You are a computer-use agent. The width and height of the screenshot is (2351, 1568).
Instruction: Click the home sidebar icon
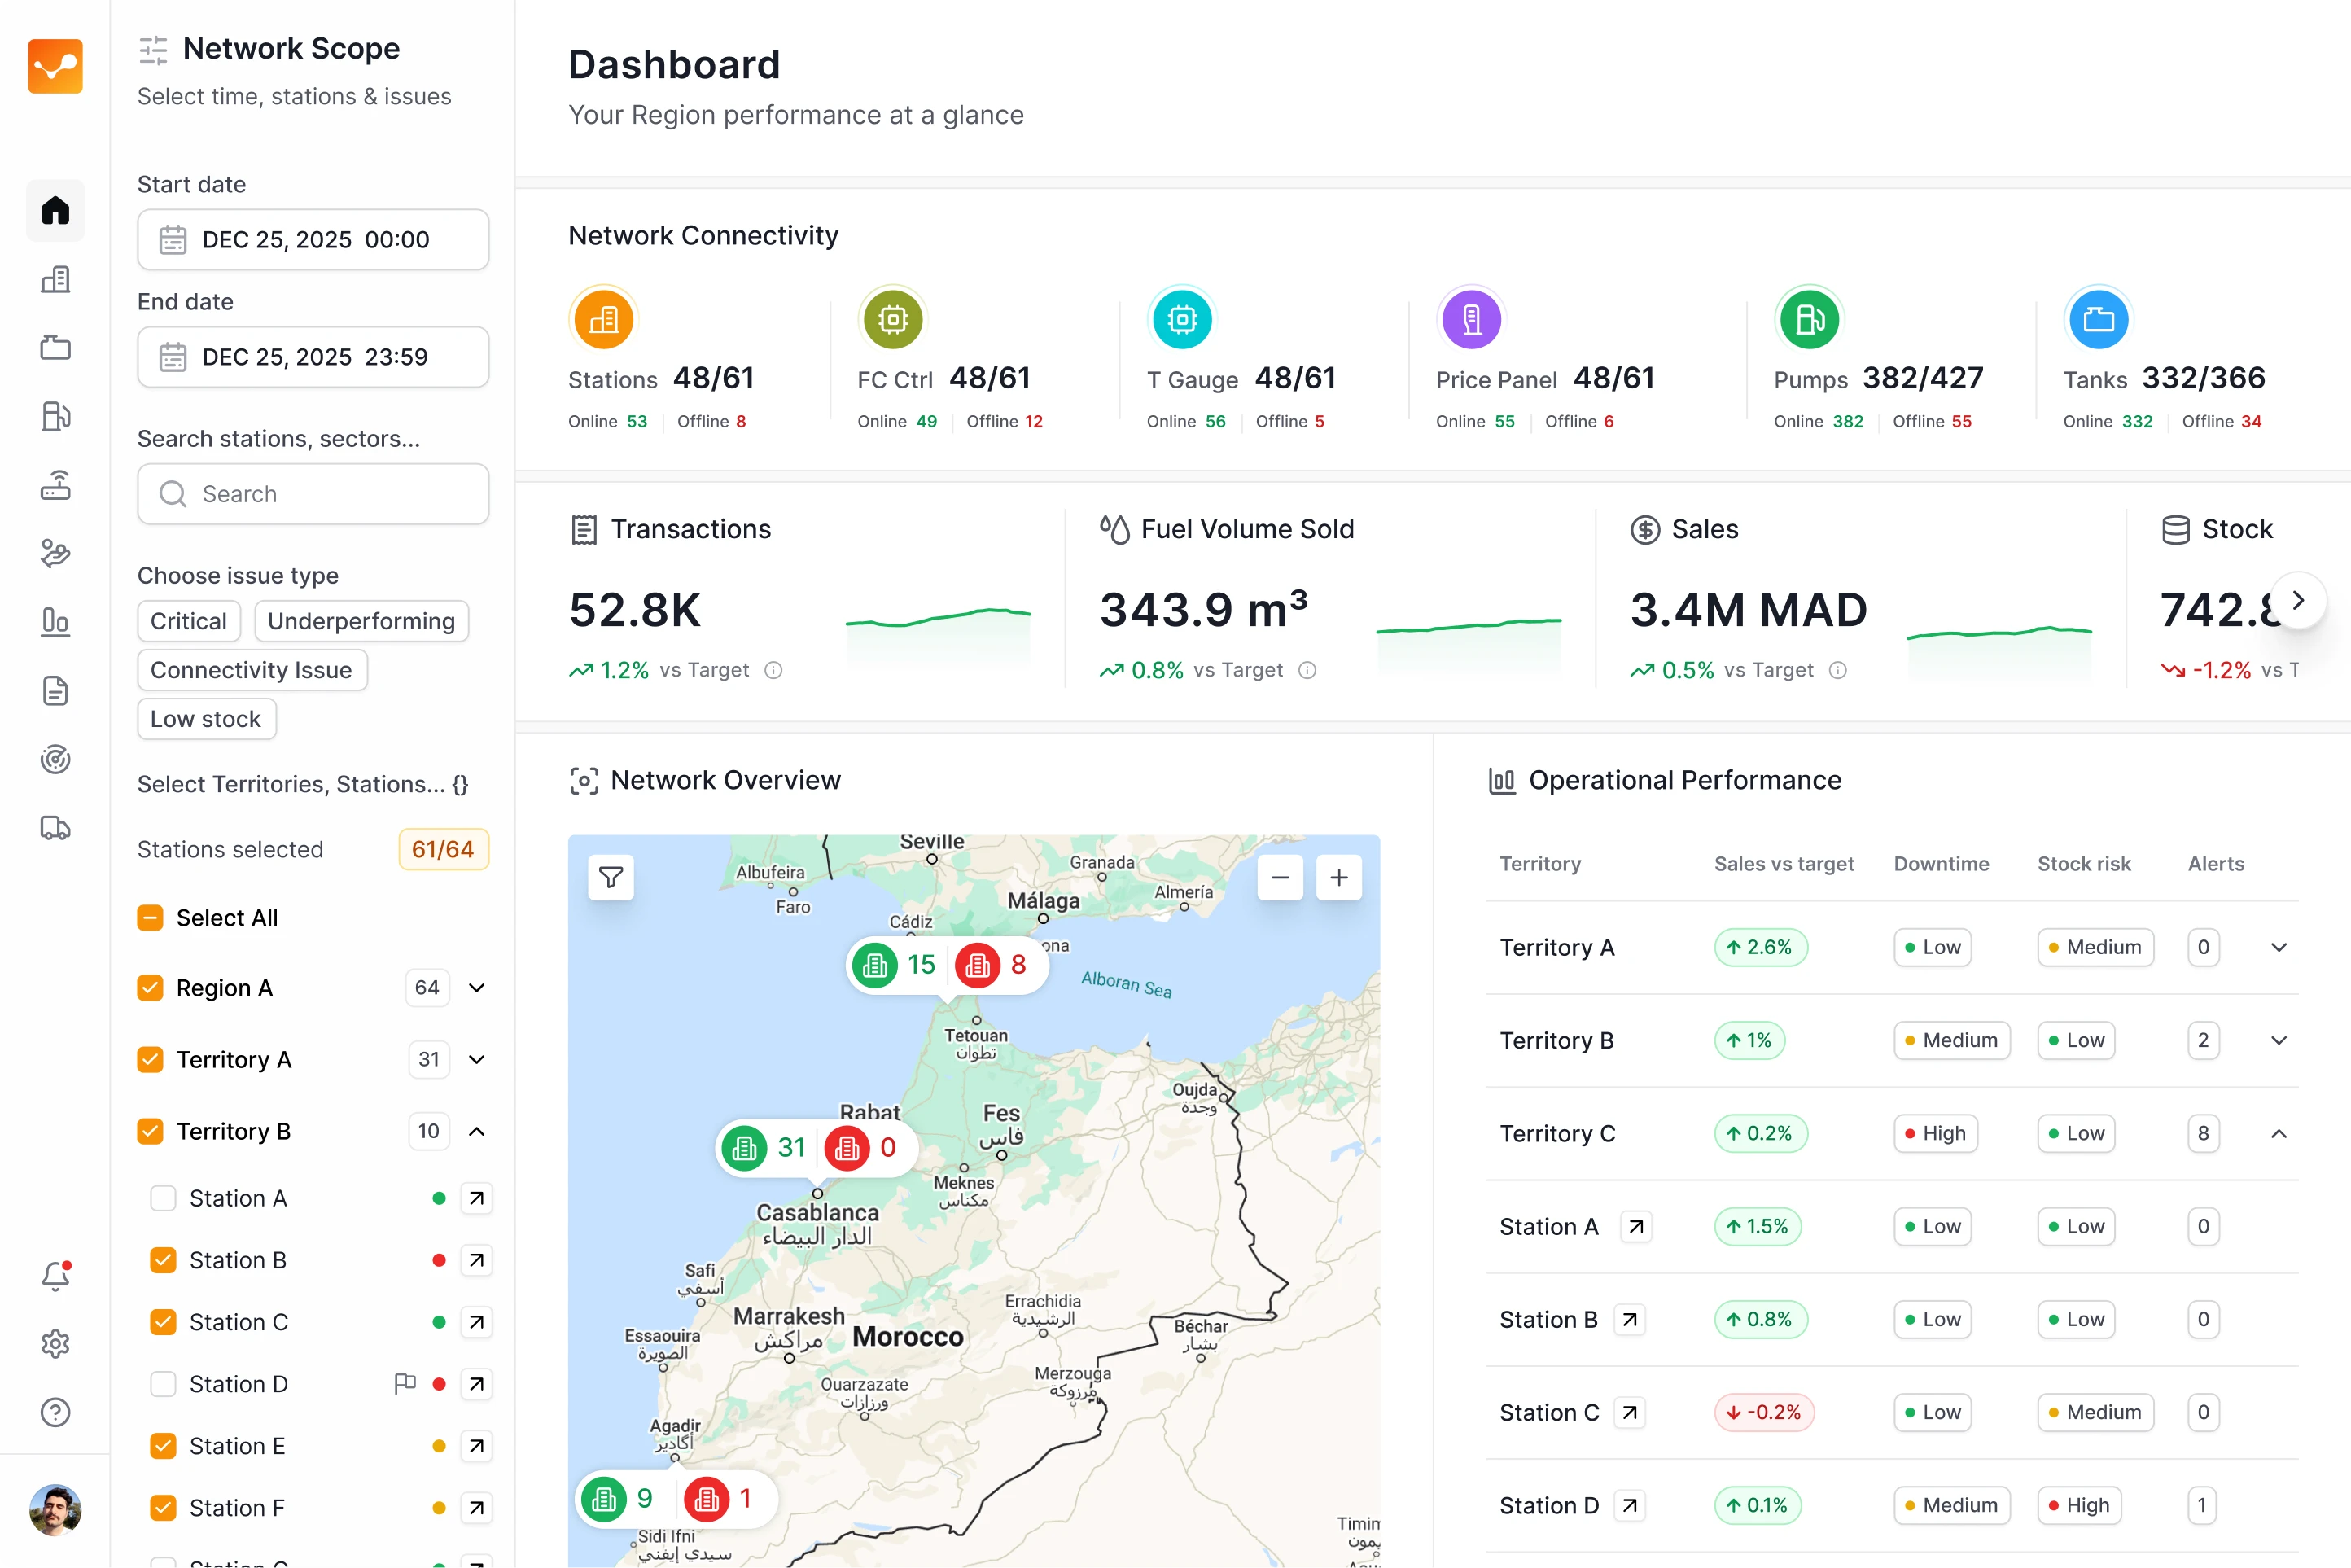click(x=55, y=210)
